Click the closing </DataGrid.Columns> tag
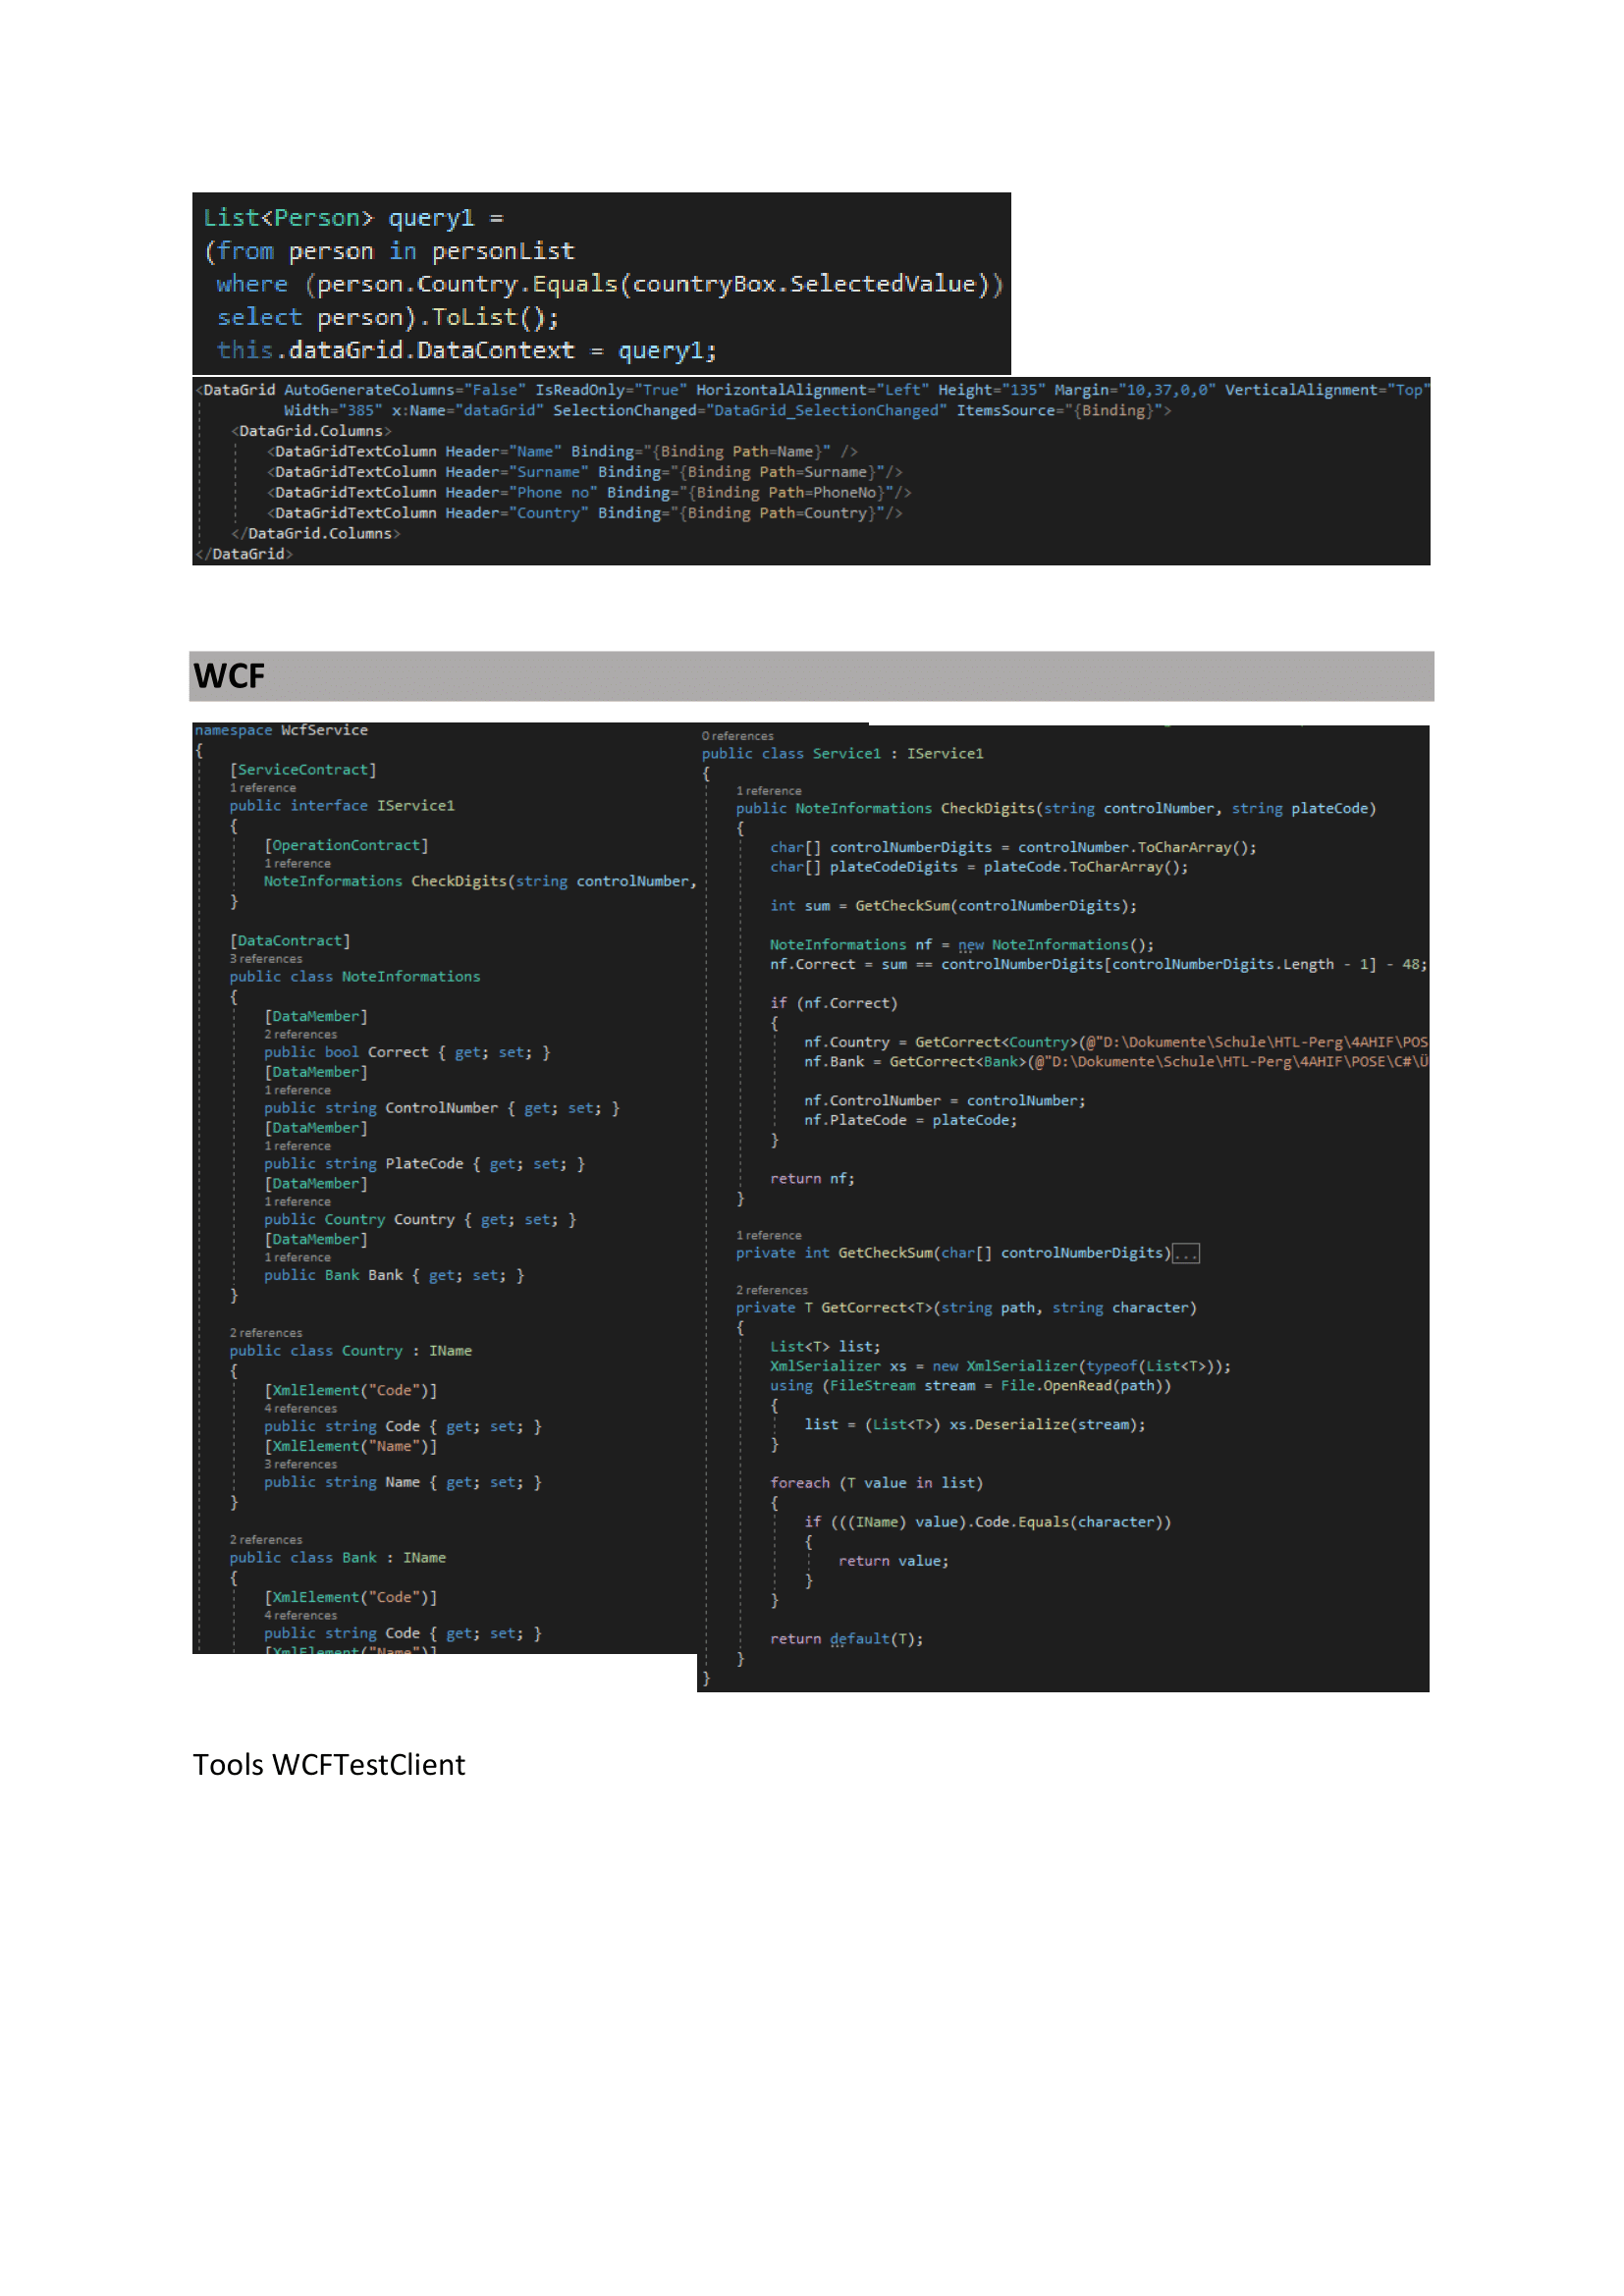The image size is (1624, 2296). pyautogui.click(x=316, y=533)
